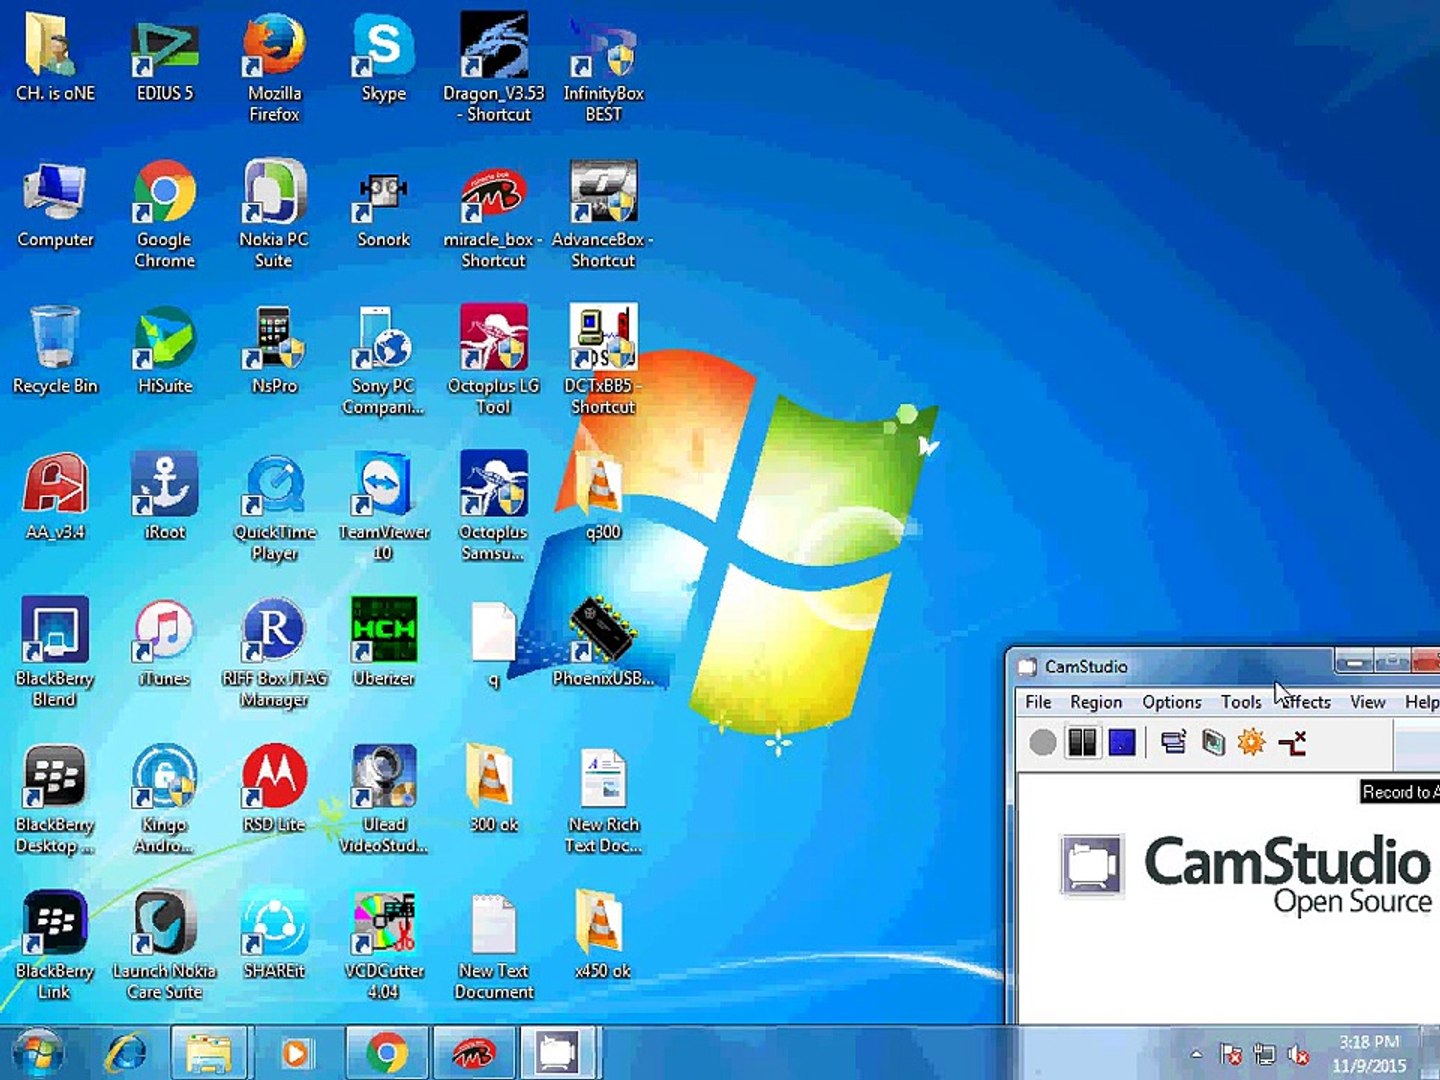Viewport: 1440px width, 1080px height.
Task: Click the red icon ending CamStudio toolbar
Action: click(x=1292, y=742)
